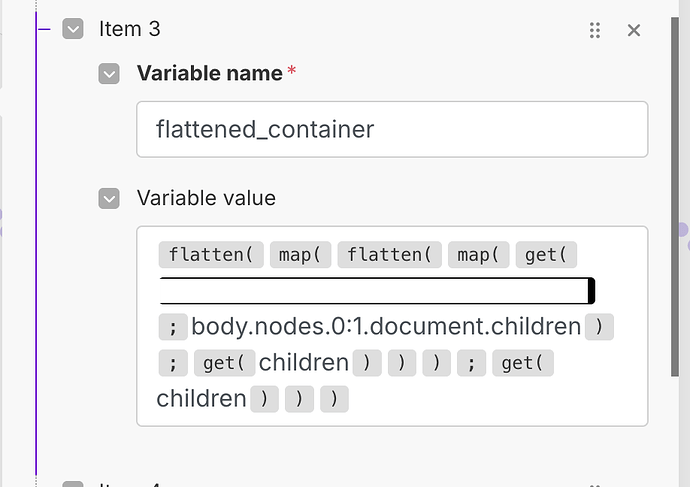Select the get( pill on first row
This screenshot has width=690, height=487.
tap(546, 255)
